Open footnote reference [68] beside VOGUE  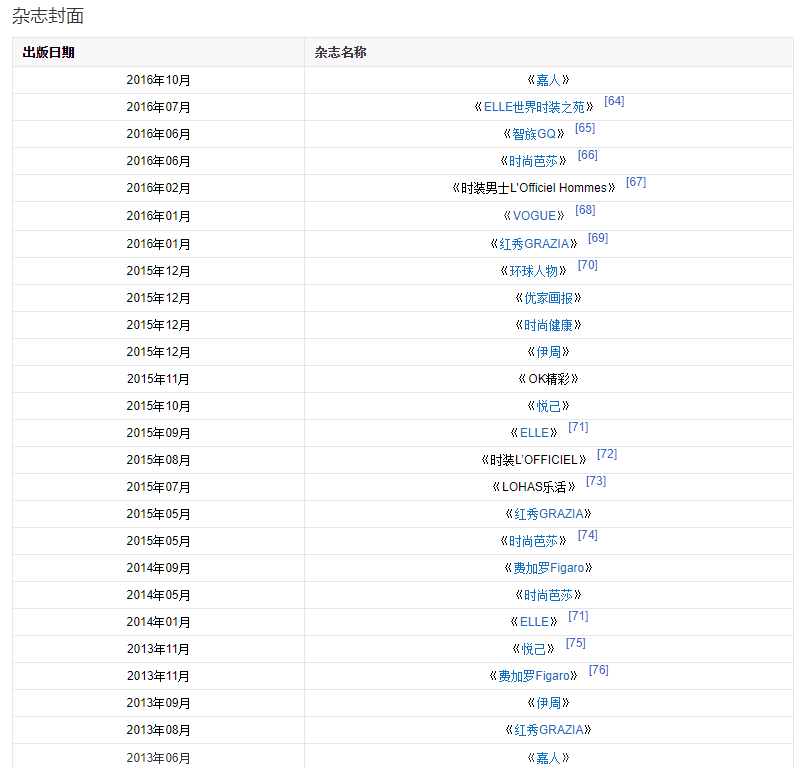point(585,210)
